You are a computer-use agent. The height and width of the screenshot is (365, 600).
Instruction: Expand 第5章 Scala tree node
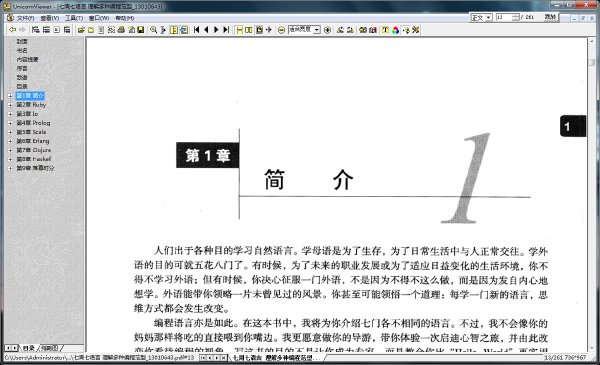pyautogui.click(x=10, y=132)
